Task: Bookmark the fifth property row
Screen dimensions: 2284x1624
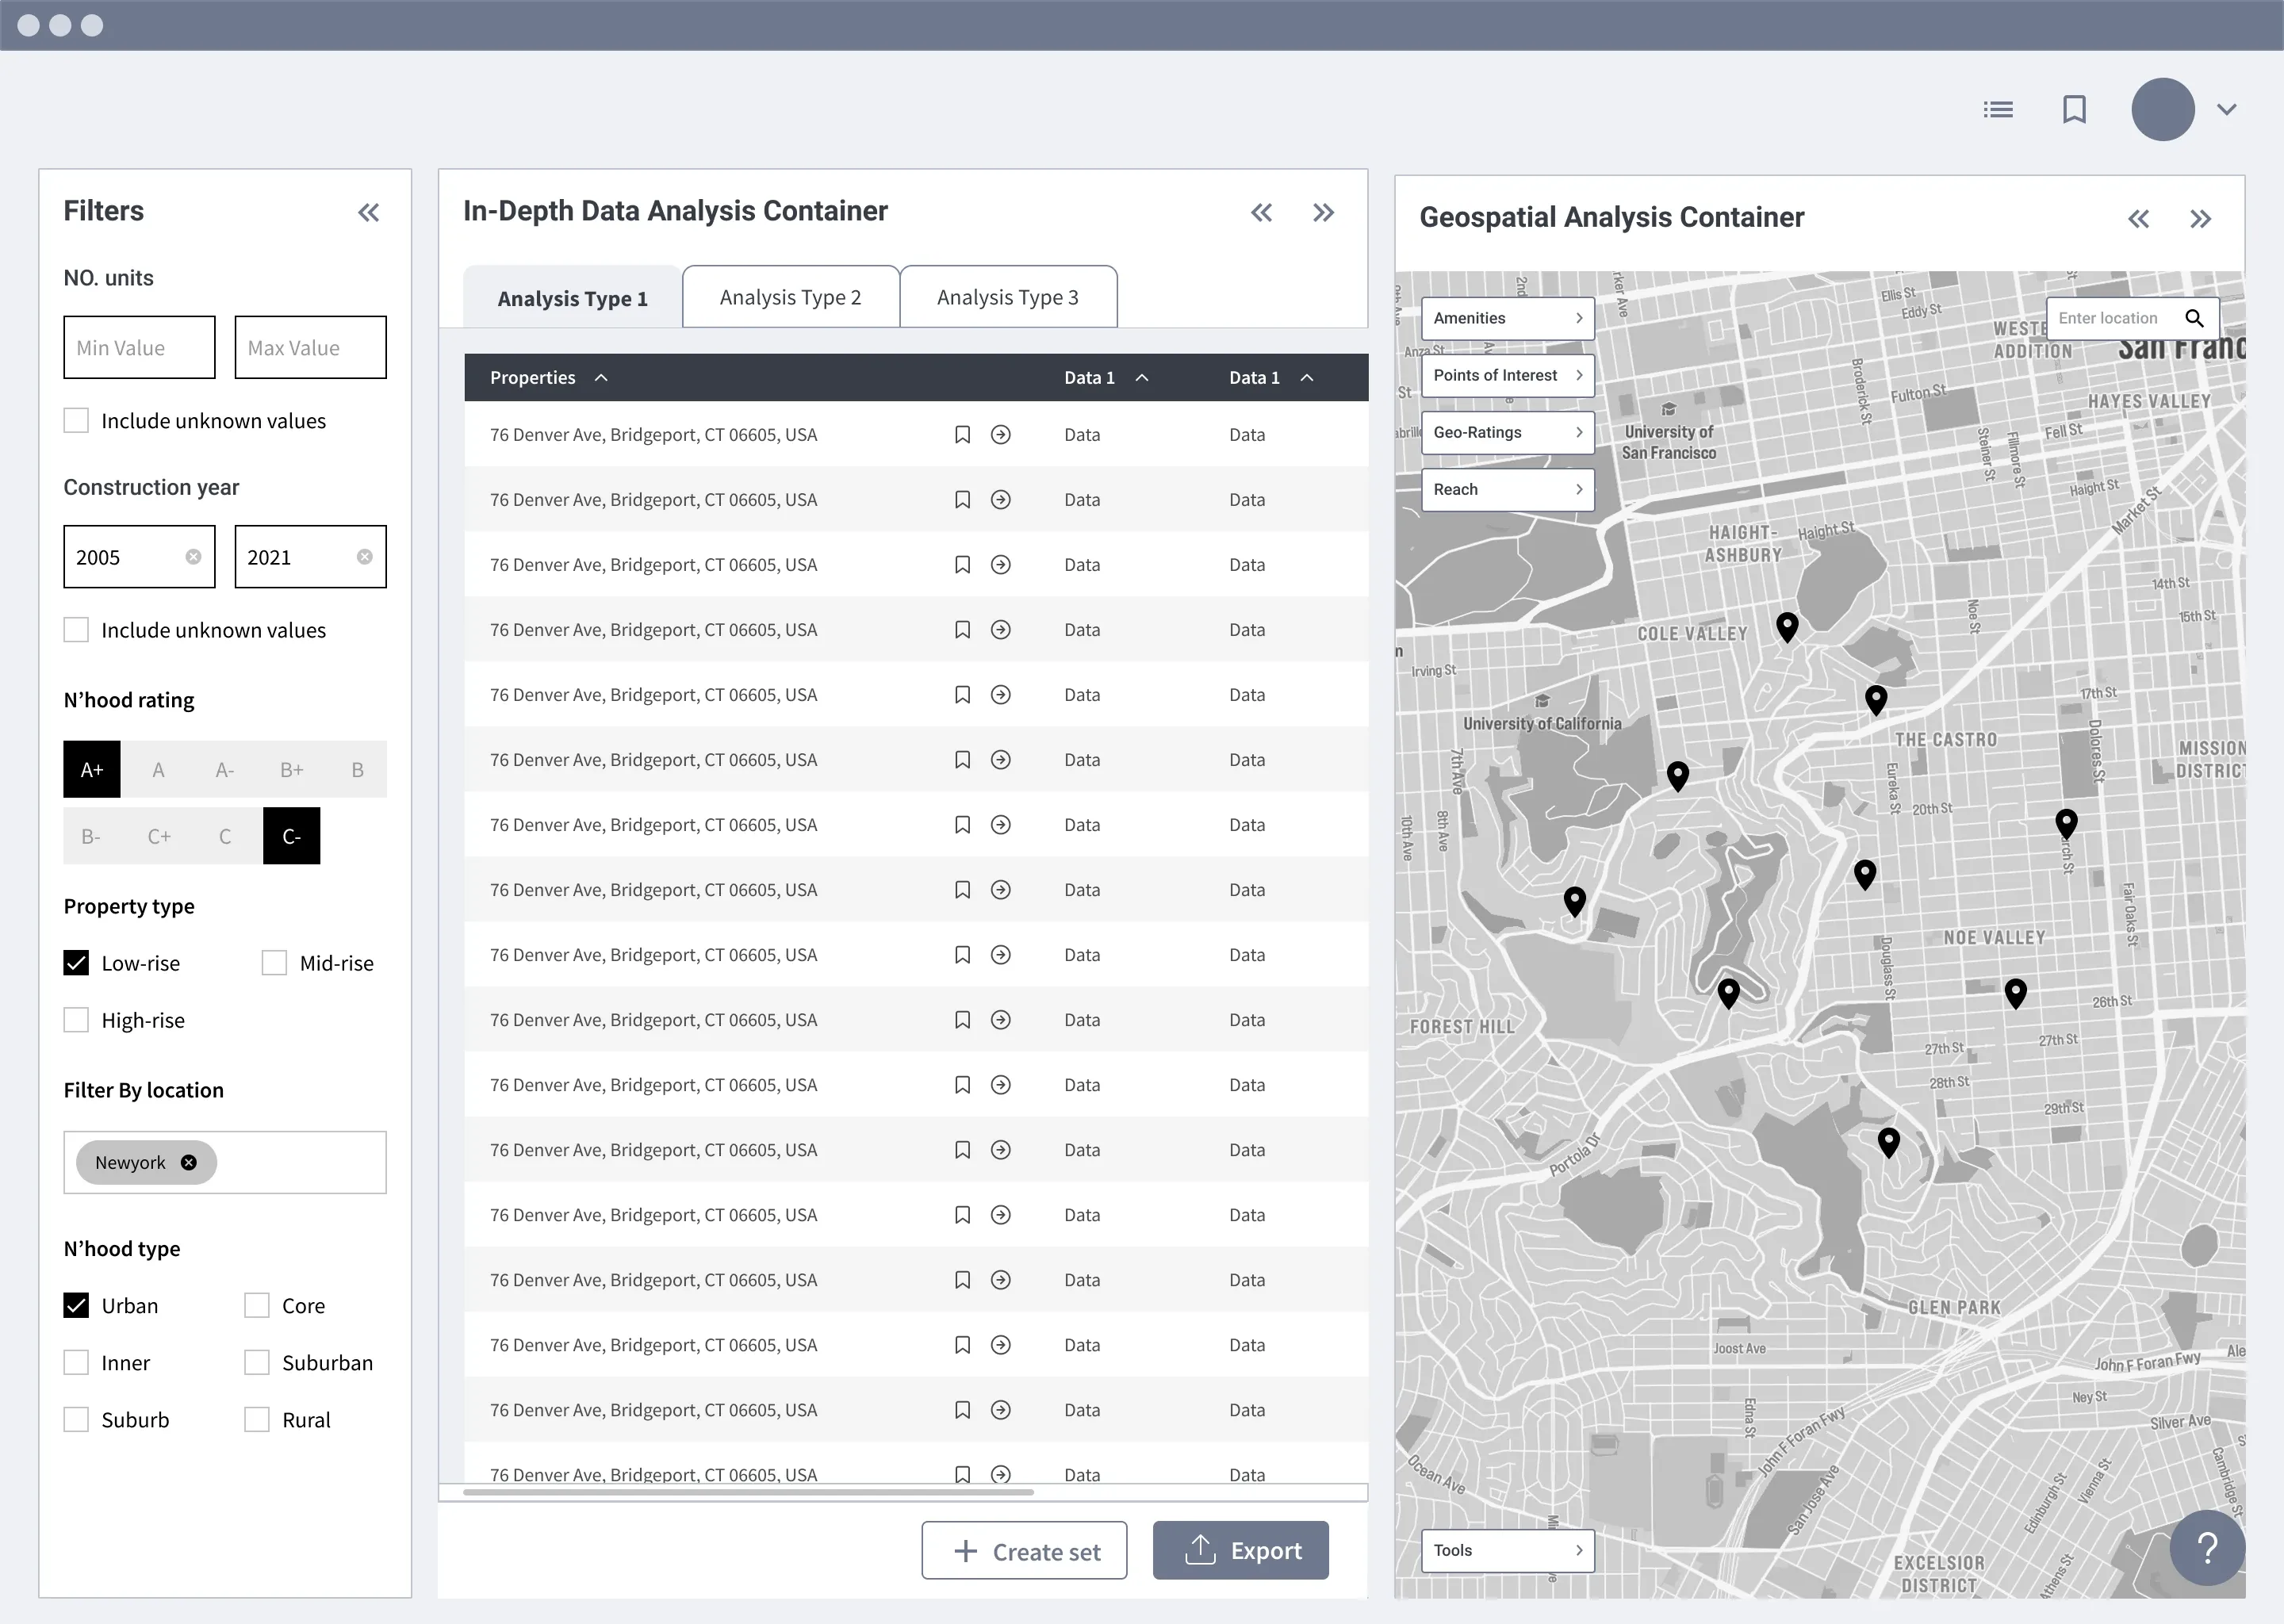Action: 962,694
